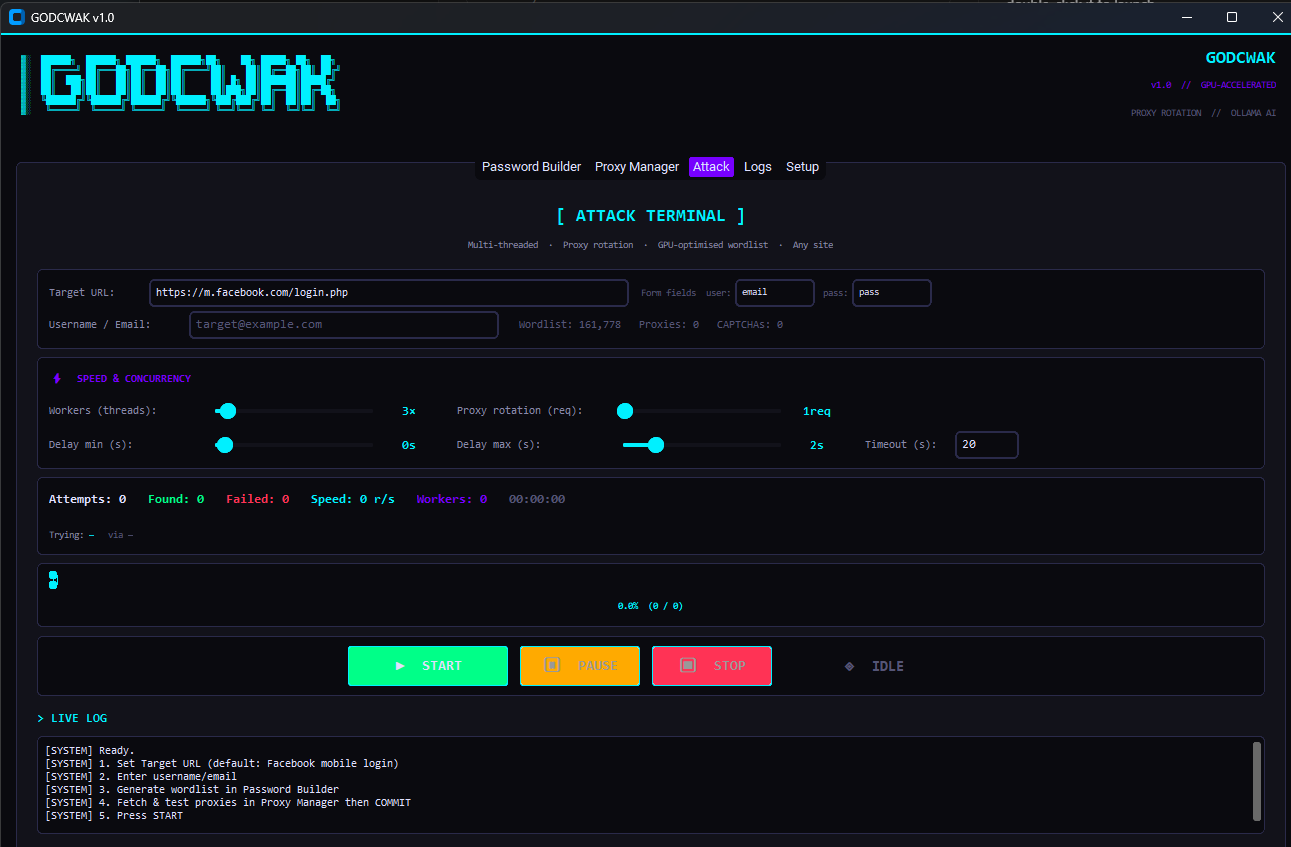The image size is (1291, 847).
Task: Click the GODCWAK app icon in title bar
Action: pos(16,17)
